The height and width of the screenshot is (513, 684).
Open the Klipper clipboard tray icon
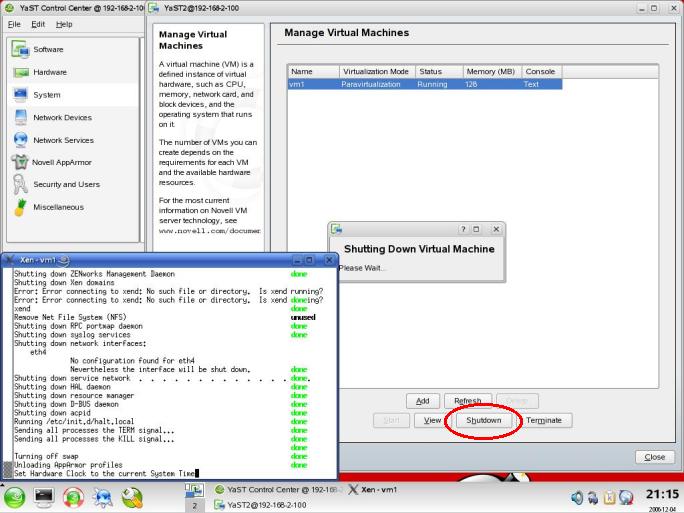click(x=609, y=498)
